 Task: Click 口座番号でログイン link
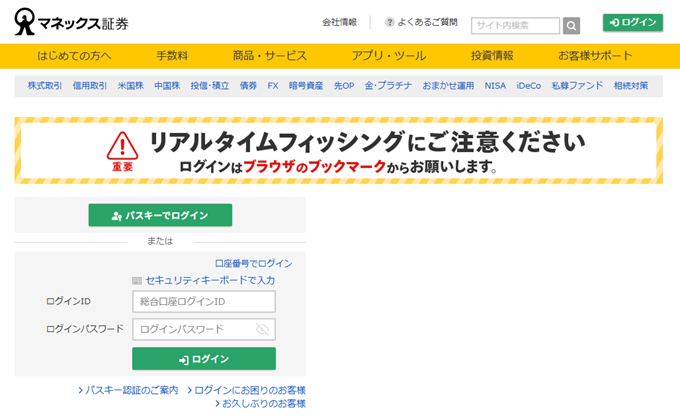[x=254, y=264]
